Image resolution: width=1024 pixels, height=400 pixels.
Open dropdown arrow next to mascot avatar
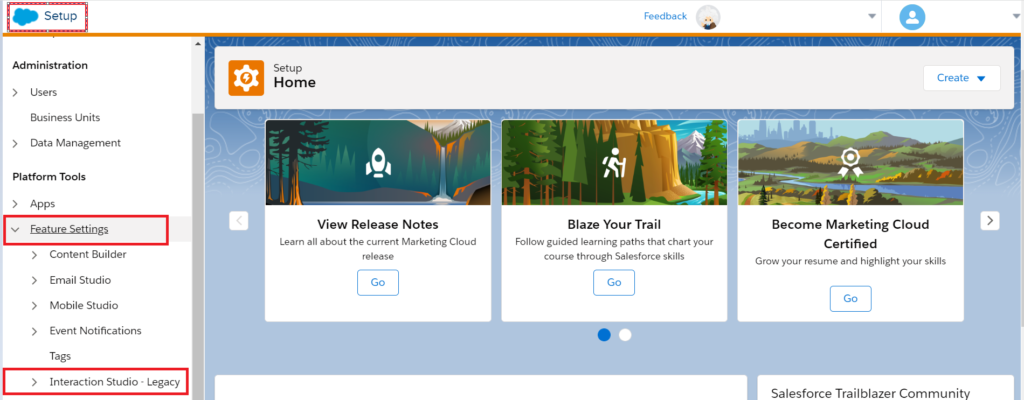point(872,16)
